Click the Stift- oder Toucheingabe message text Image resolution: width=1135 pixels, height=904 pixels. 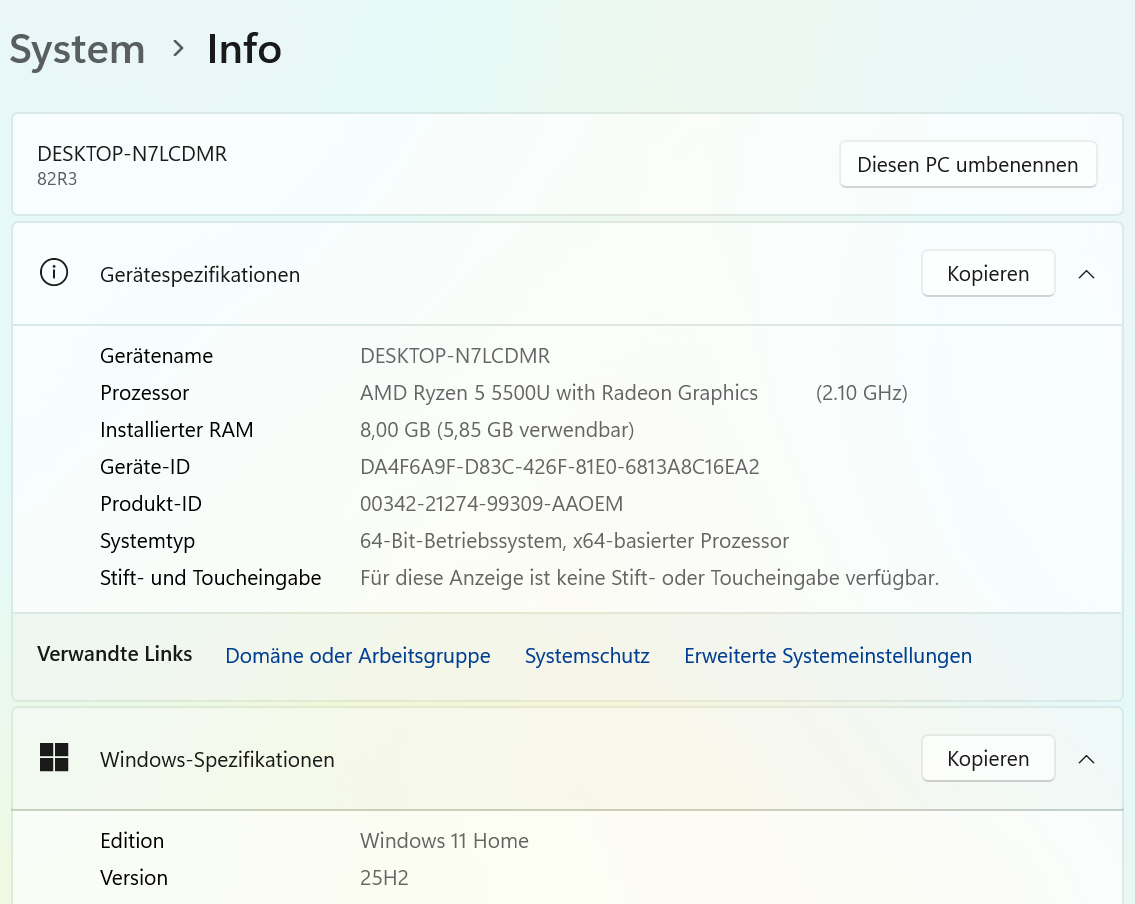[649, 578]
